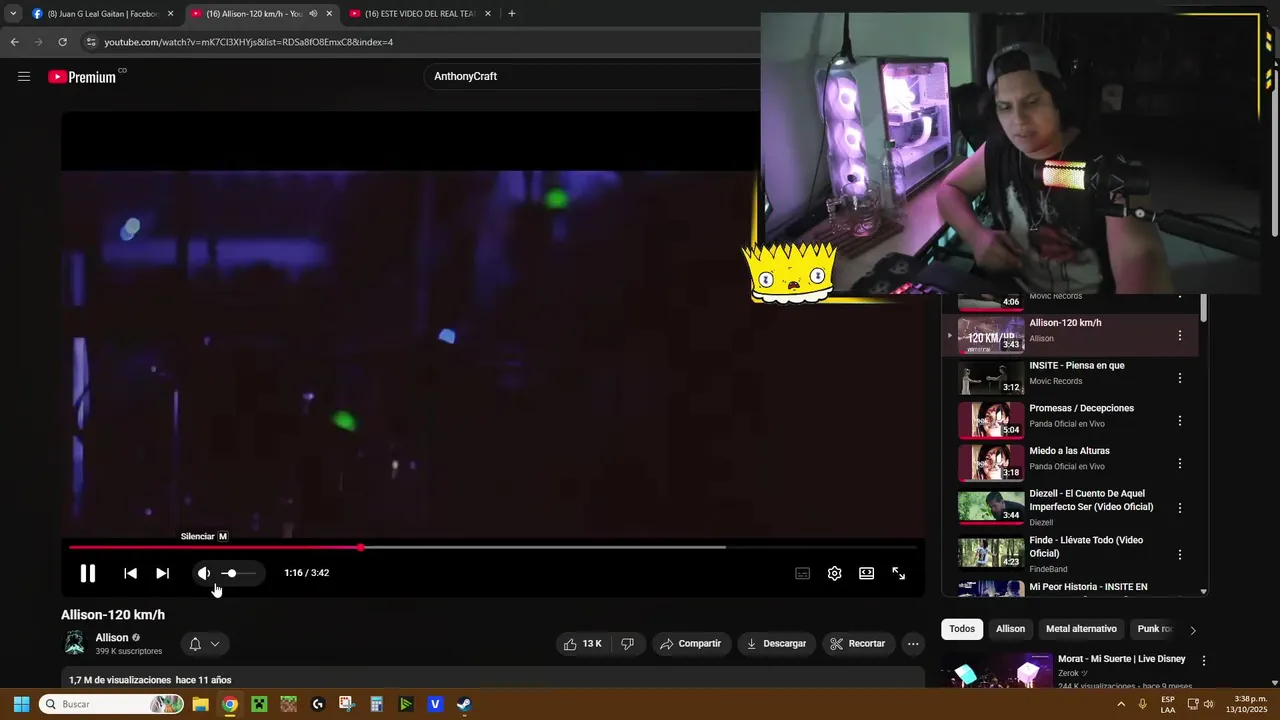The image size is (1280, 720).
Task: Click the Allison-120 km/h playlist thumbnail
Action: pyautogui.click(x=991, y=335)
